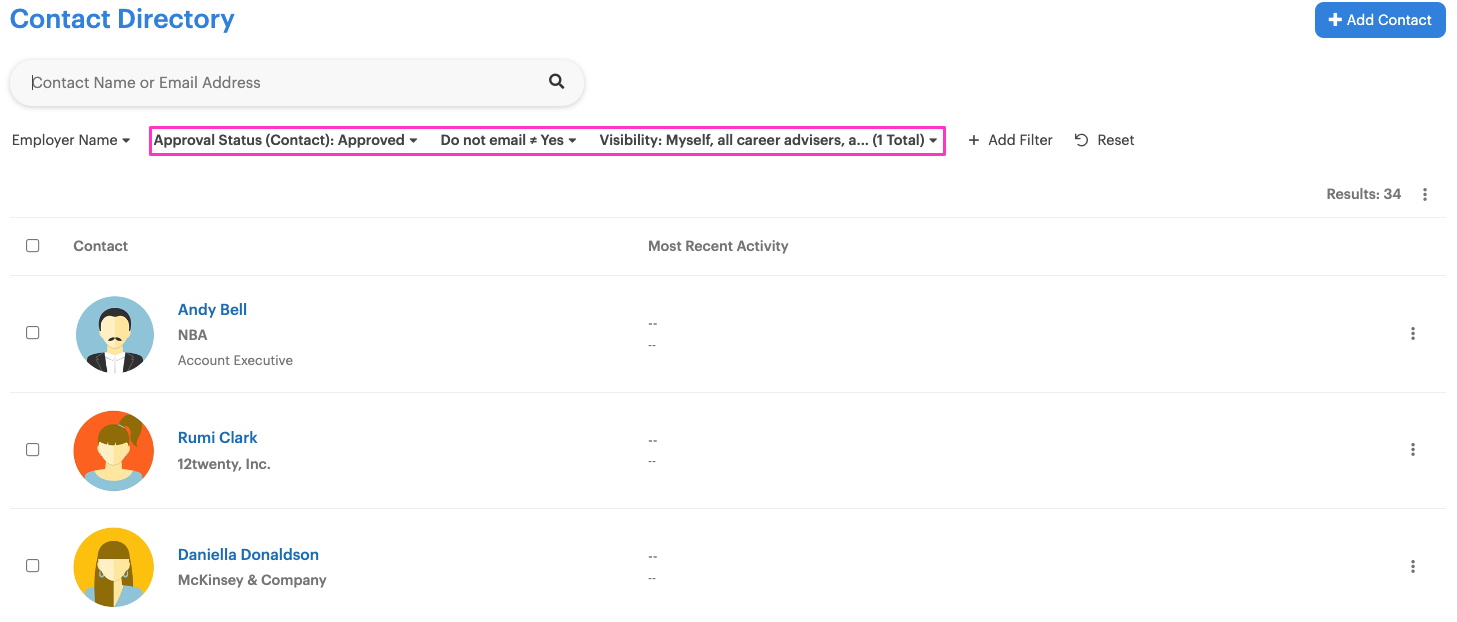Expand the Employer Name filter dropdown
The image size is (1457, 622).
click(71, 140)
